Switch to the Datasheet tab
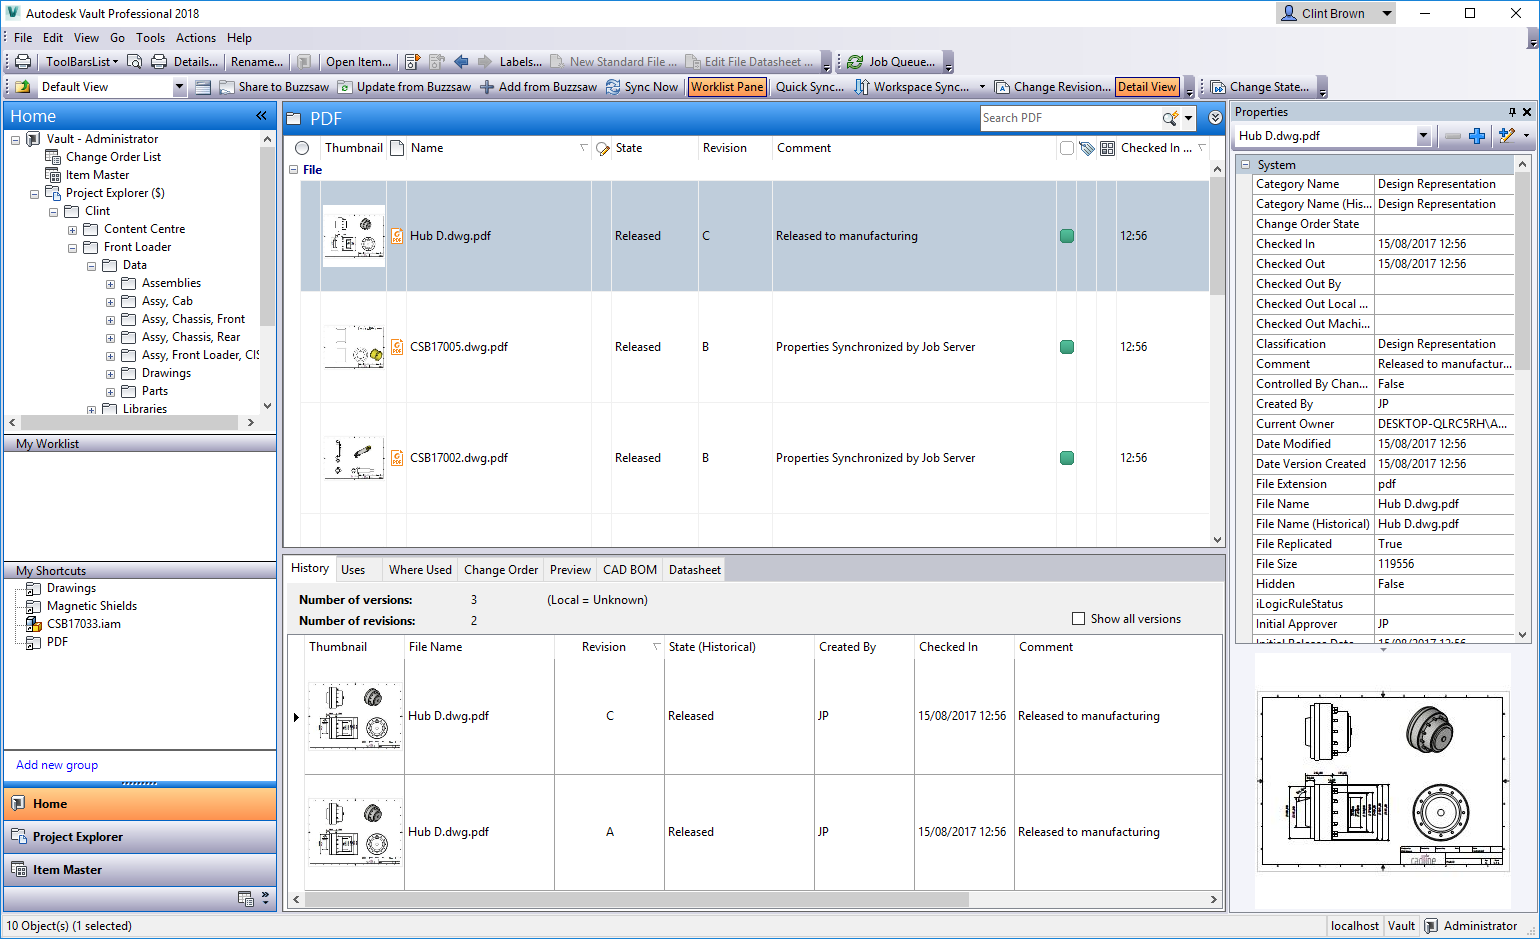Screen dimensions: 1540x939 [x=695, y=570]
